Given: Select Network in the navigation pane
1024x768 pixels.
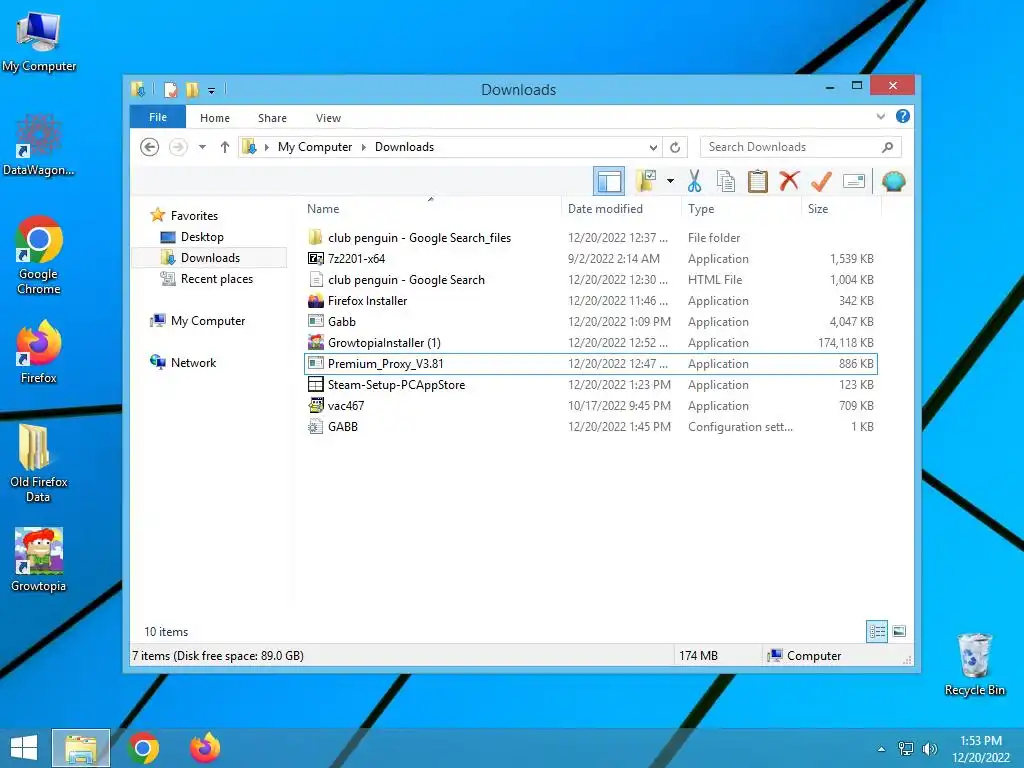Looking at the screenshot, I should [193, 362].
